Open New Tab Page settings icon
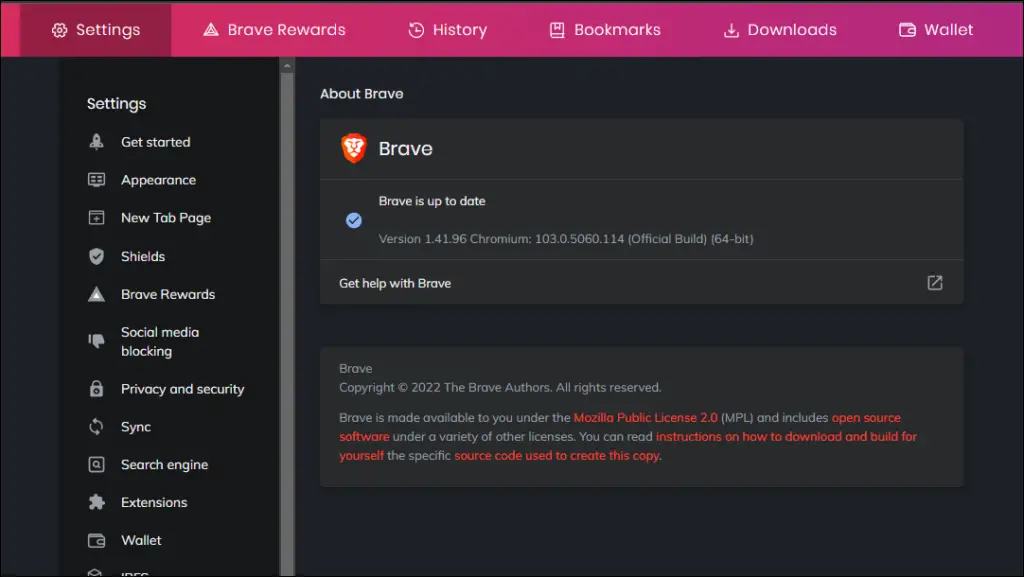 (96, 217)
